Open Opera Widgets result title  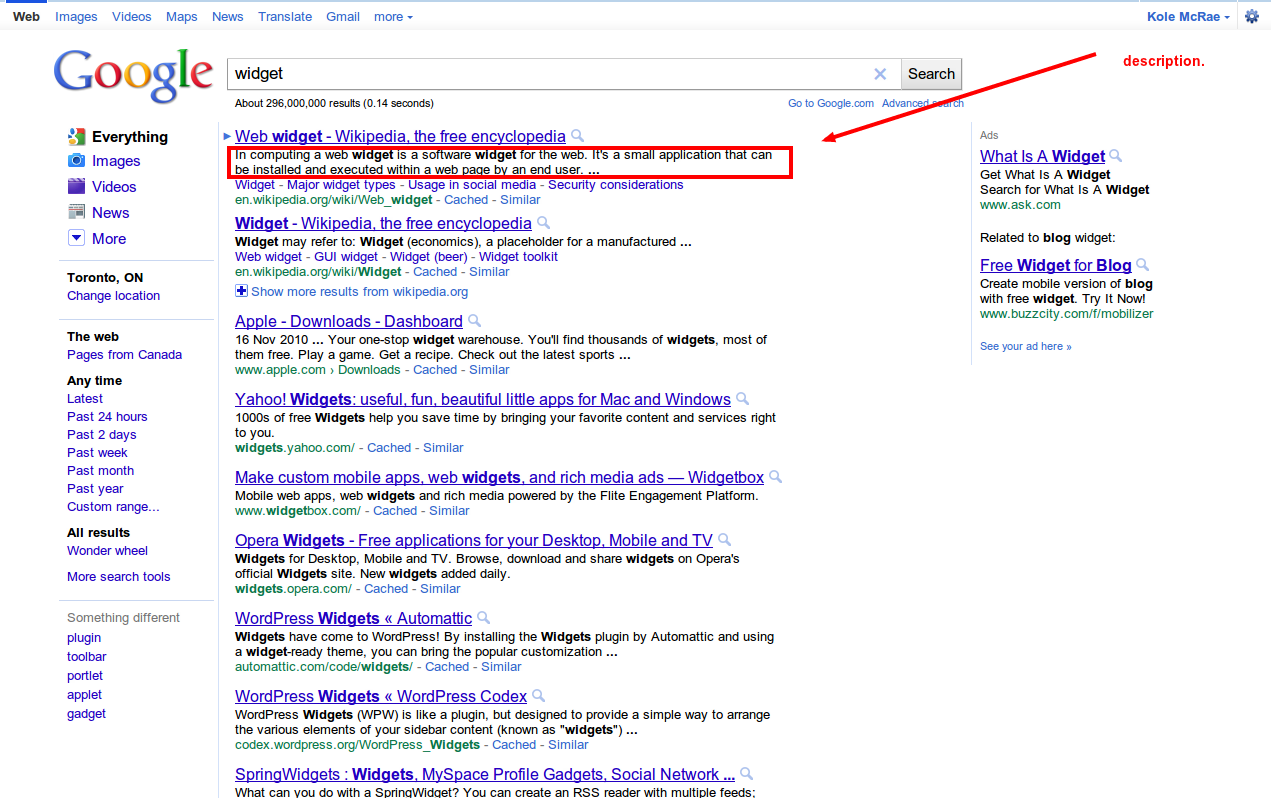(x=474, y=540)
